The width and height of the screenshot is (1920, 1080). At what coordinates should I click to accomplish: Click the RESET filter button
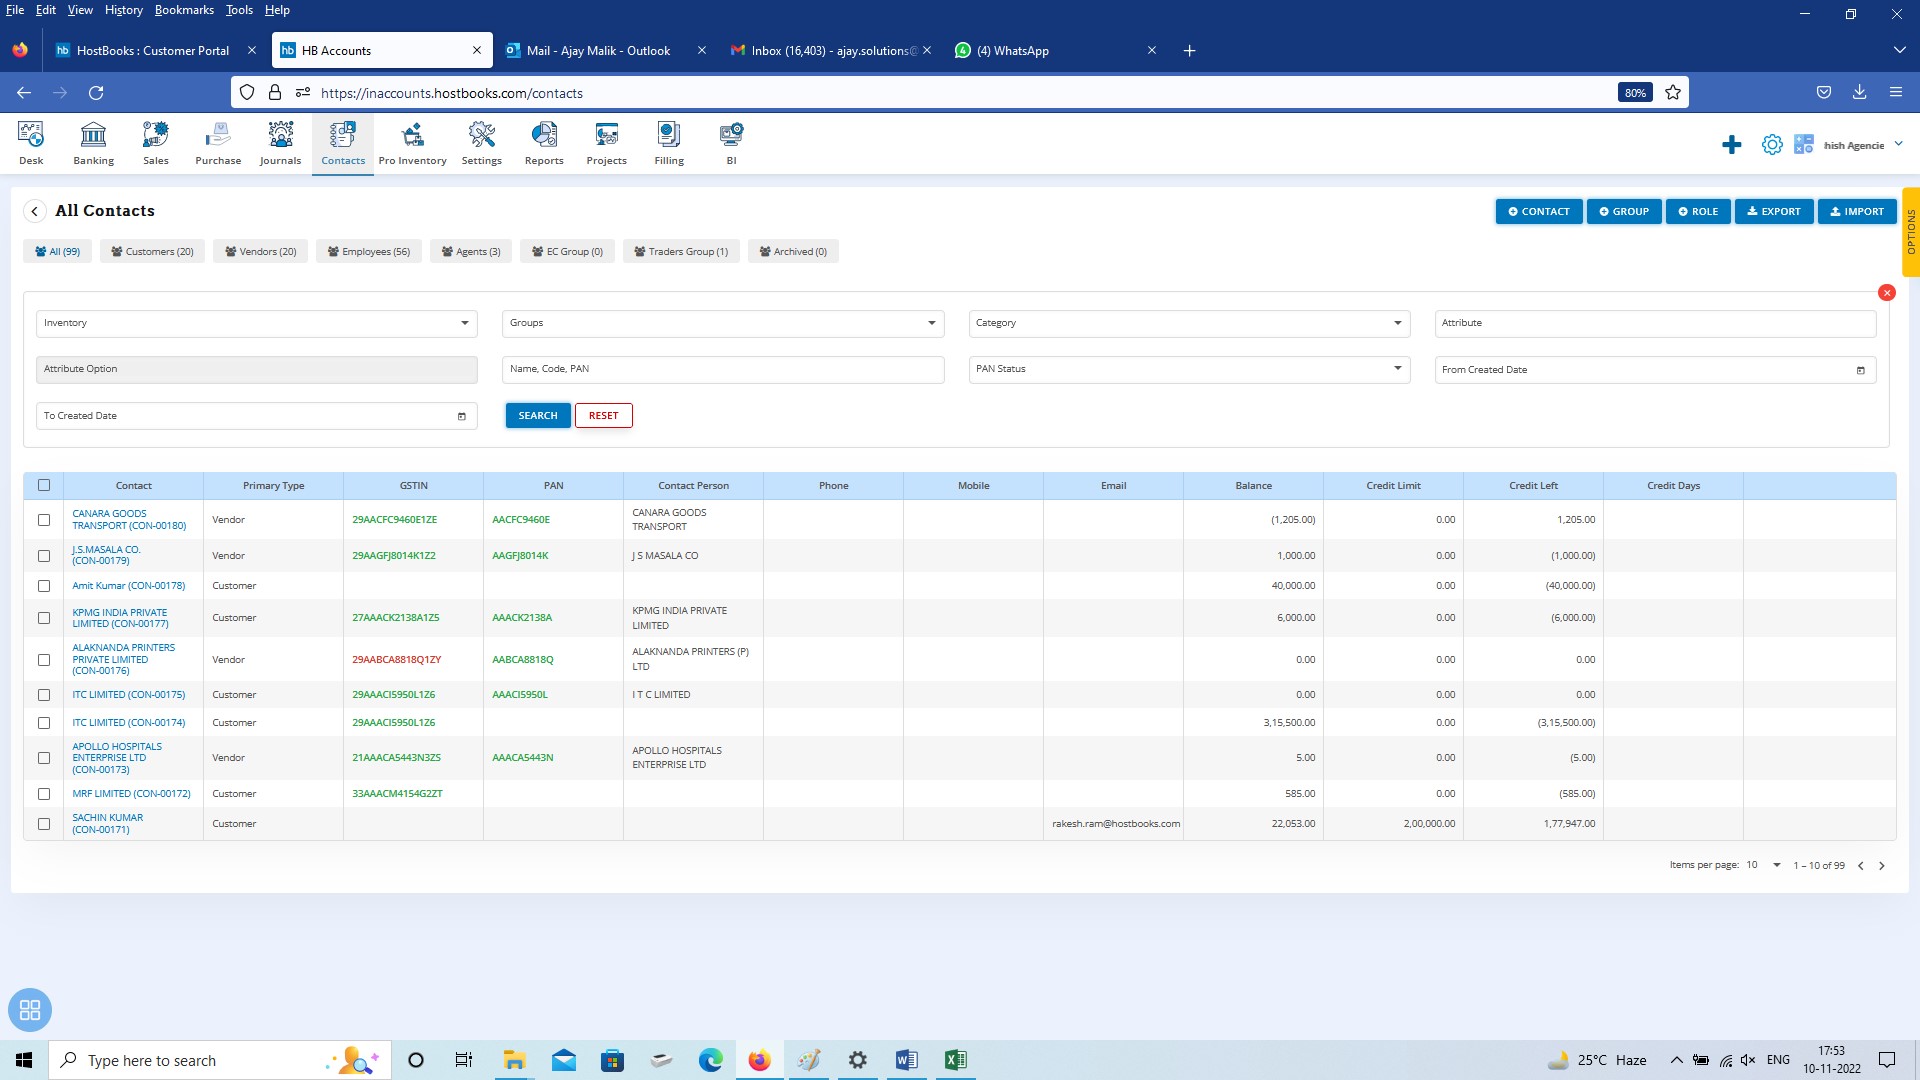(603, 414)
